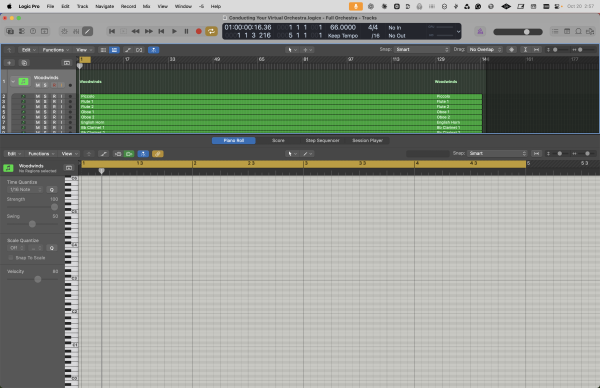Toggle the Inspector button in control bar

point(22,31)
